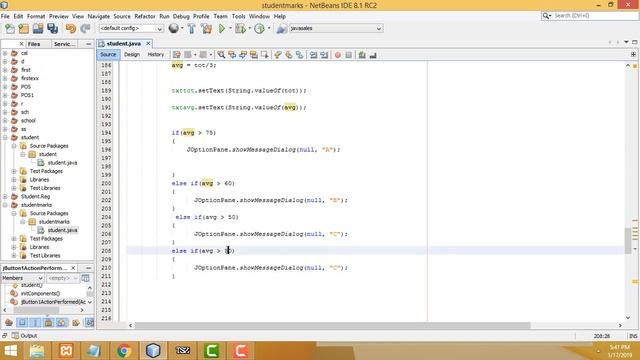Open the Refactor menu

coord(145,16)
